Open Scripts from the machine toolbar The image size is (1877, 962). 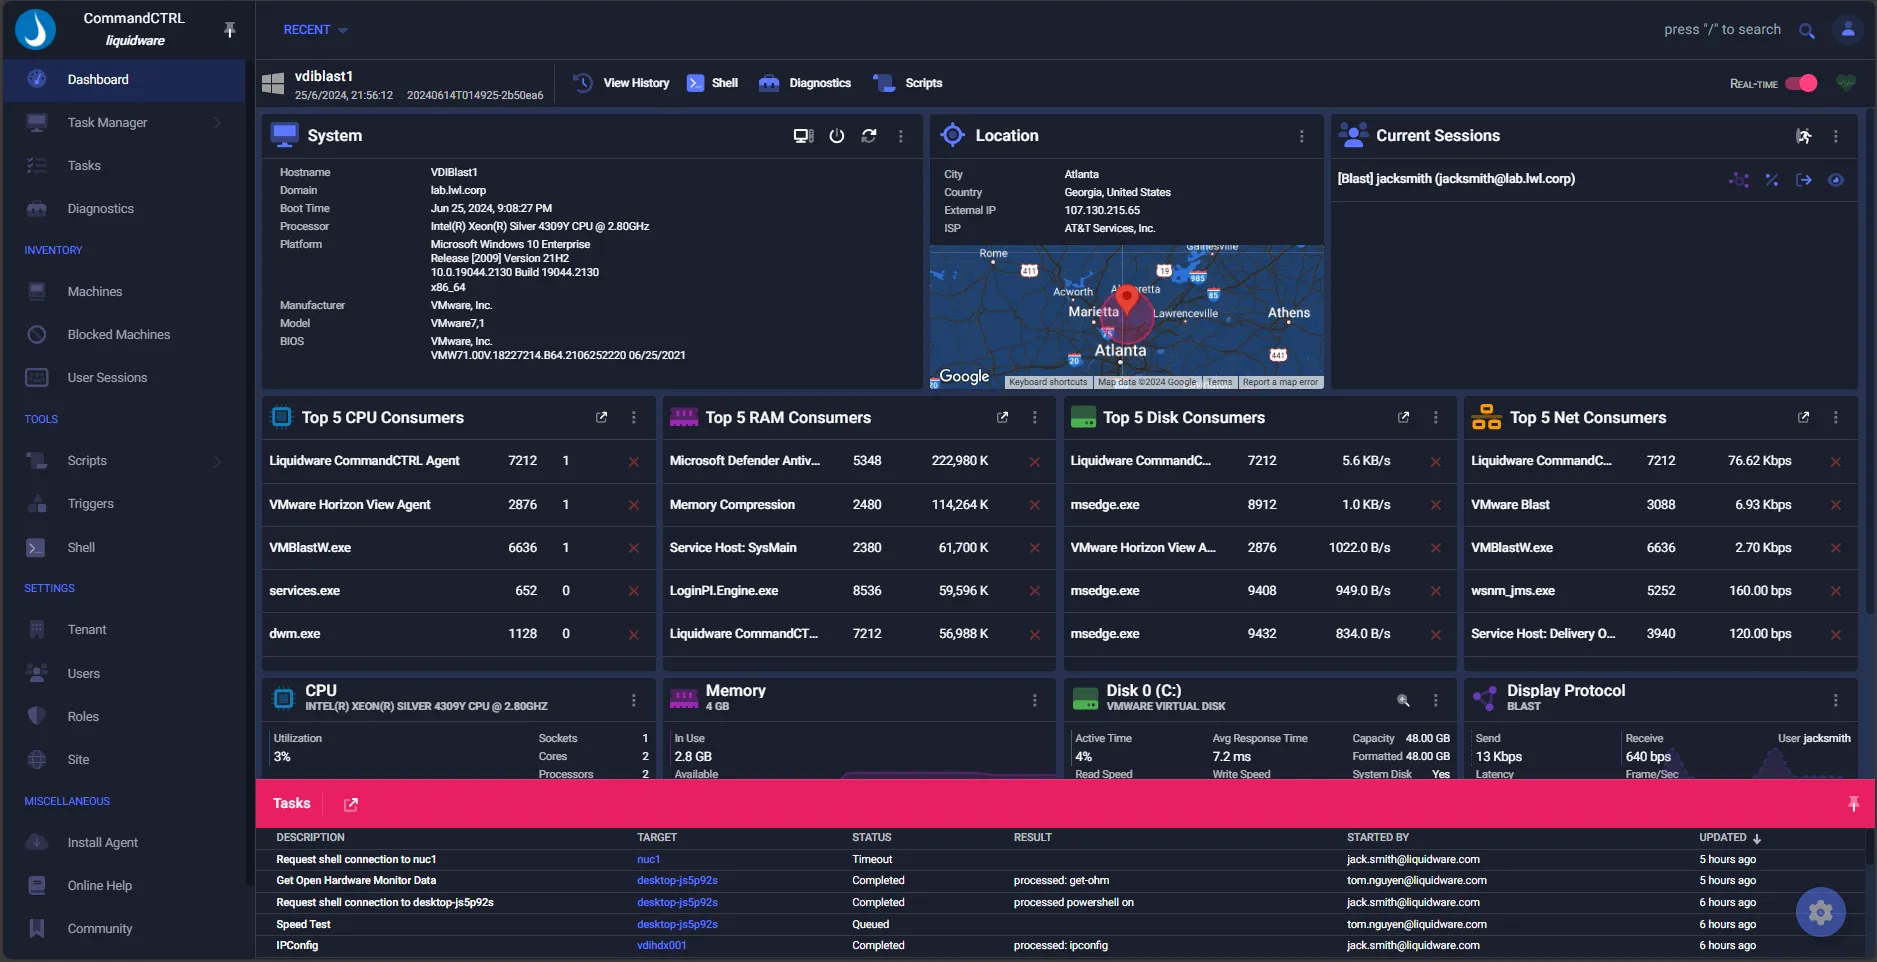click(907, 83)
